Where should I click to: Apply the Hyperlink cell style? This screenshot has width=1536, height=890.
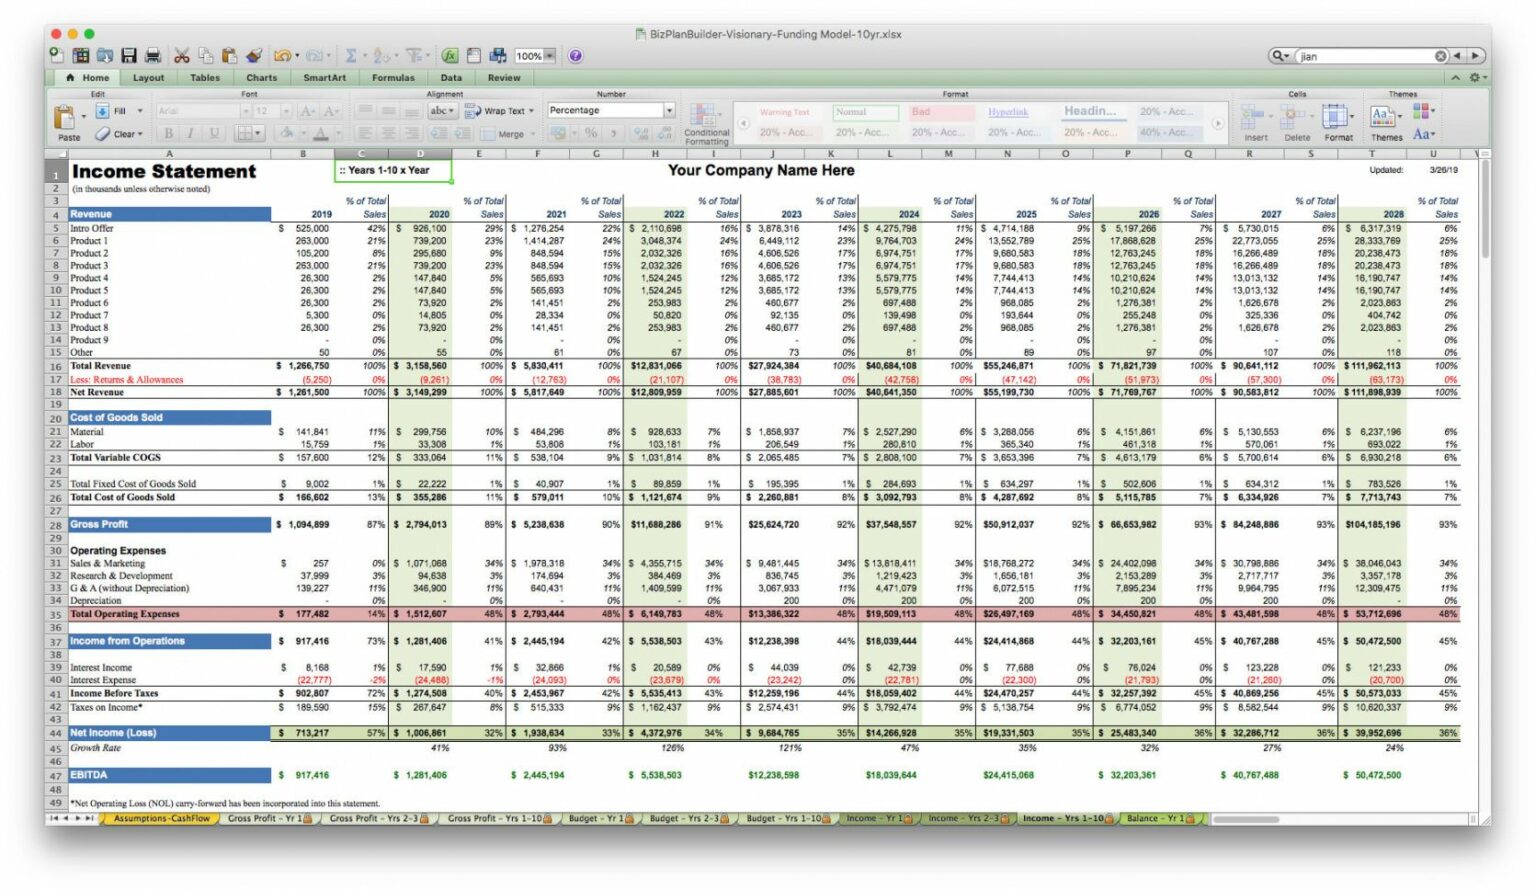(1009, 112)
